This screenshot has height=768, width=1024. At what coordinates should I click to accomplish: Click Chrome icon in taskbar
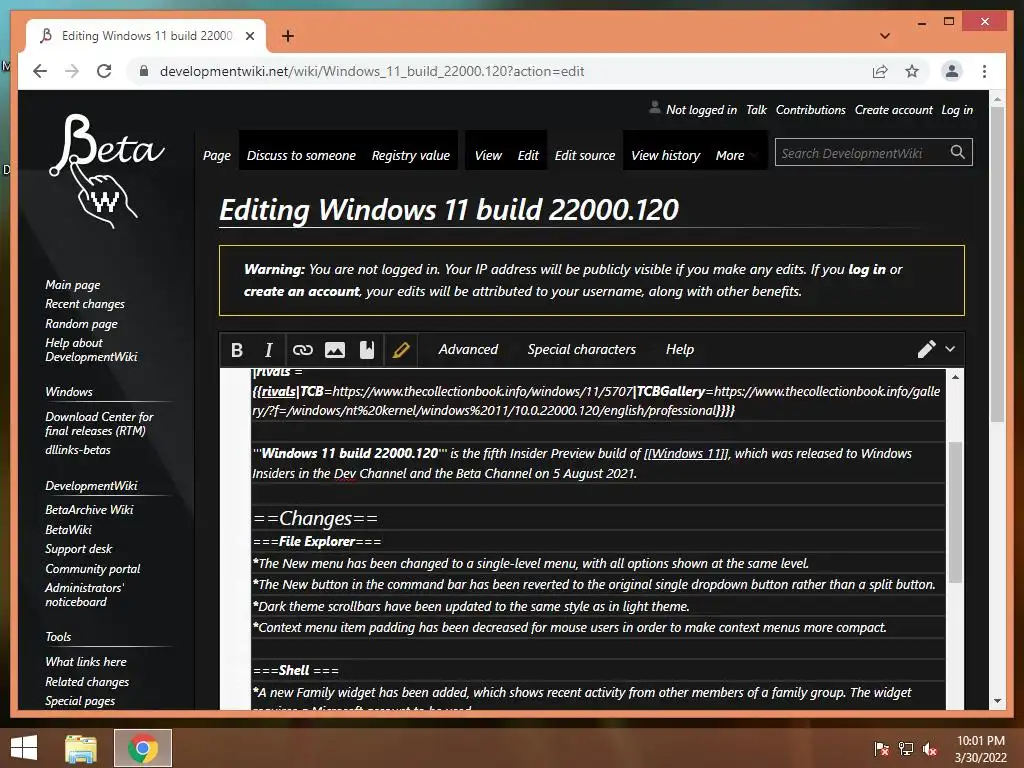tap(143, 748)
